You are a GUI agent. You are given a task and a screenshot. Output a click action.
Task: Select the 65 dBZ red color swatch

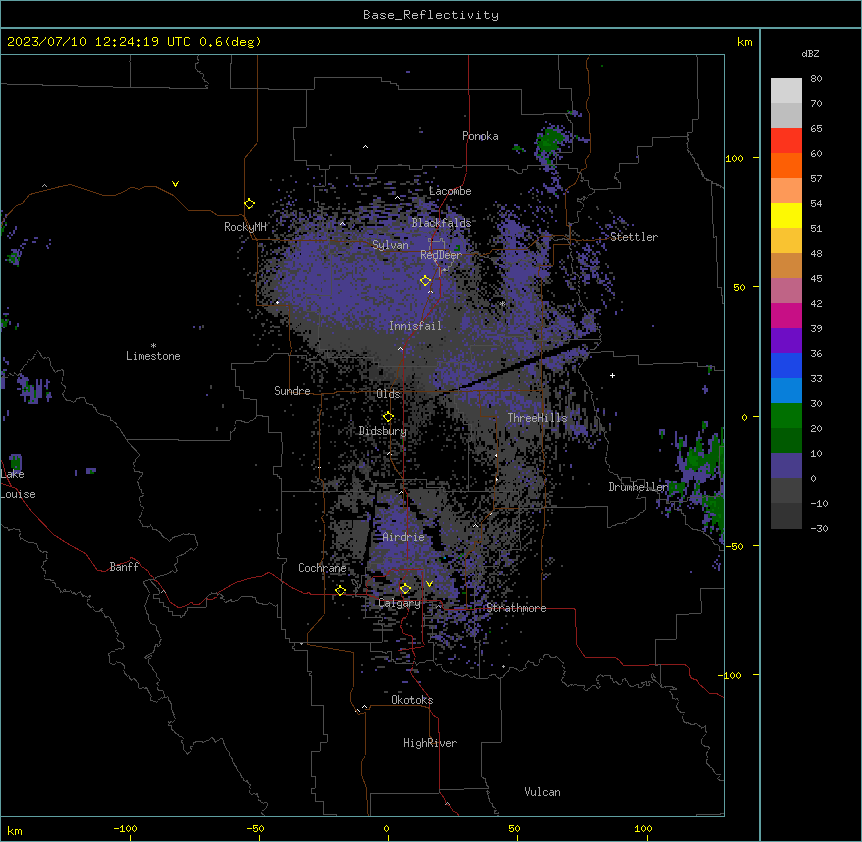[786, 140]
